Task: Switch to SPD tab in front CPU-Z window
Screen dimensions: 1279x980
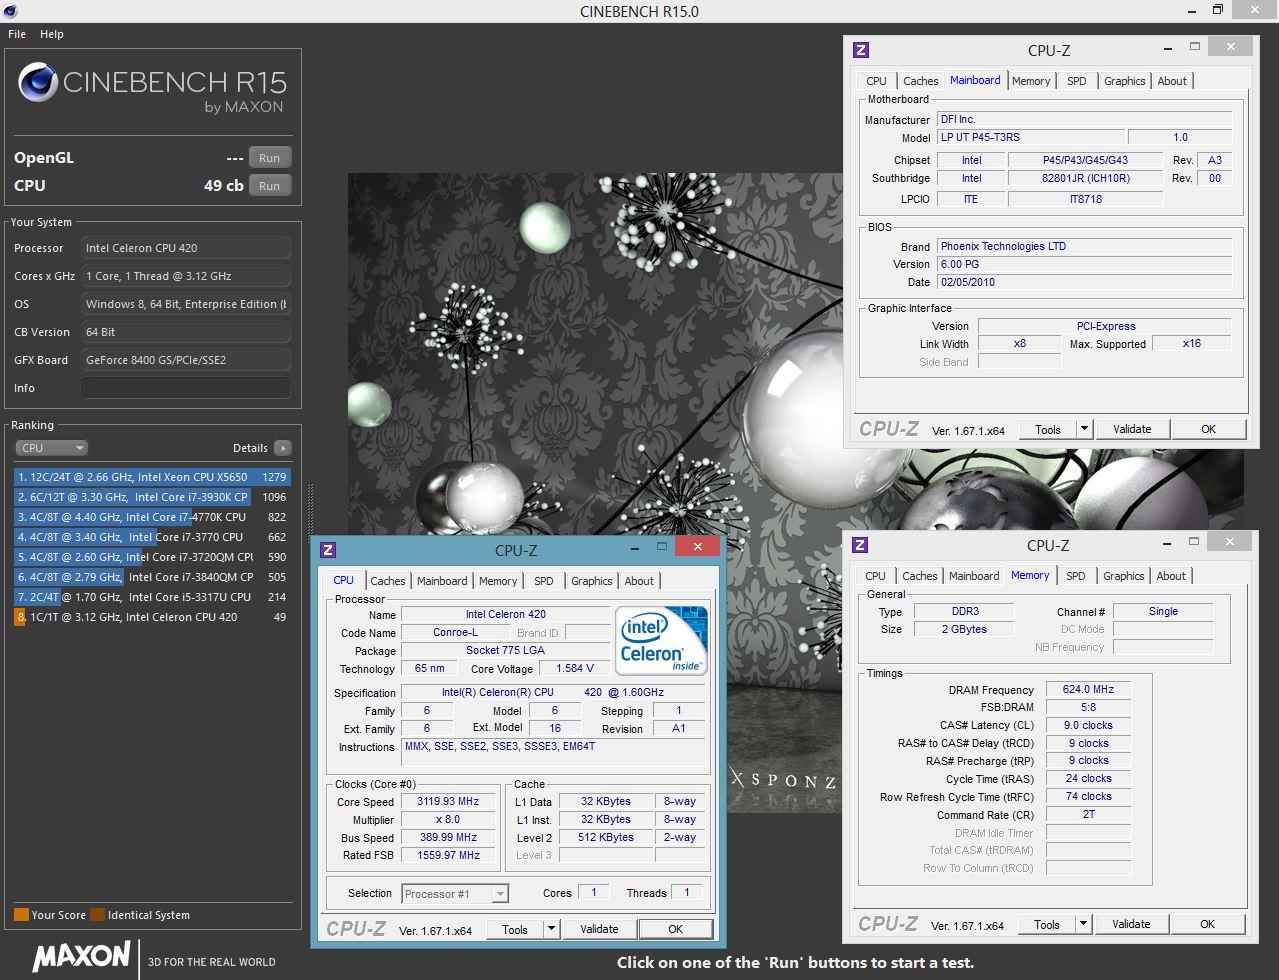Action: tap(544, 581)
